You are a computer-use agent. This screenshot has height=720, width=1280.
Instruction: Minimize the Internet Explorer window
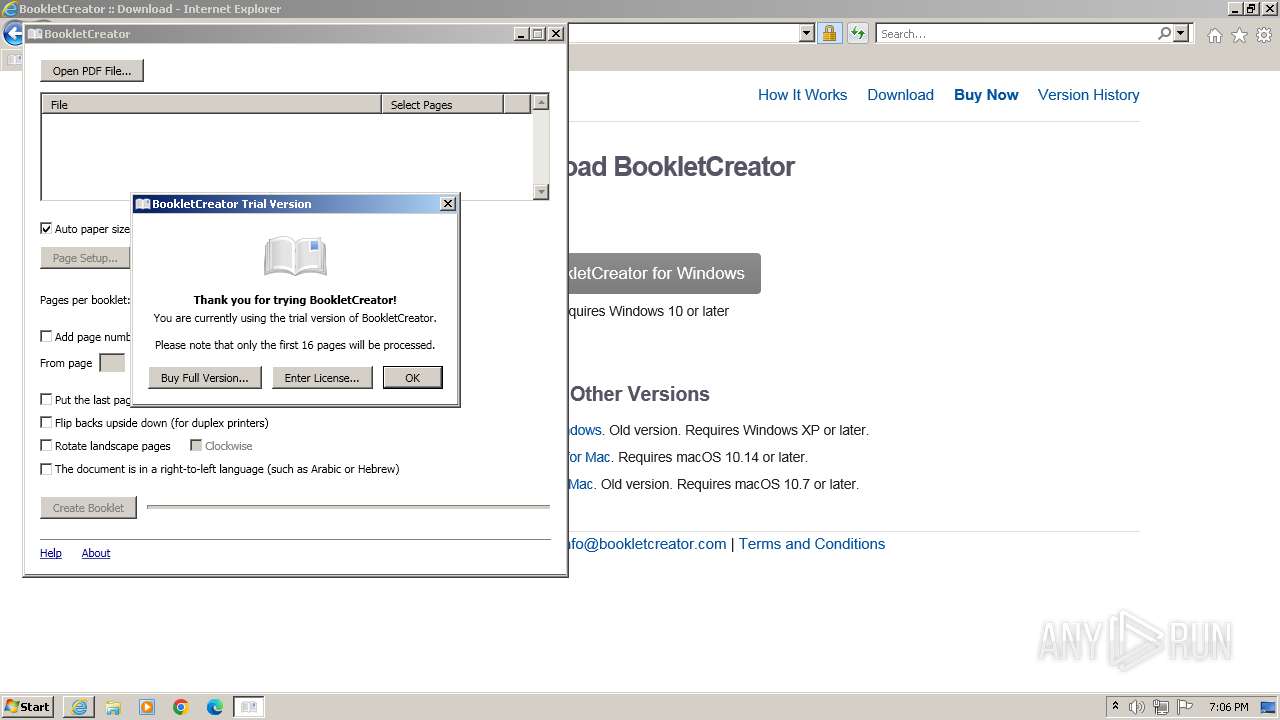tap(1236, 8)
